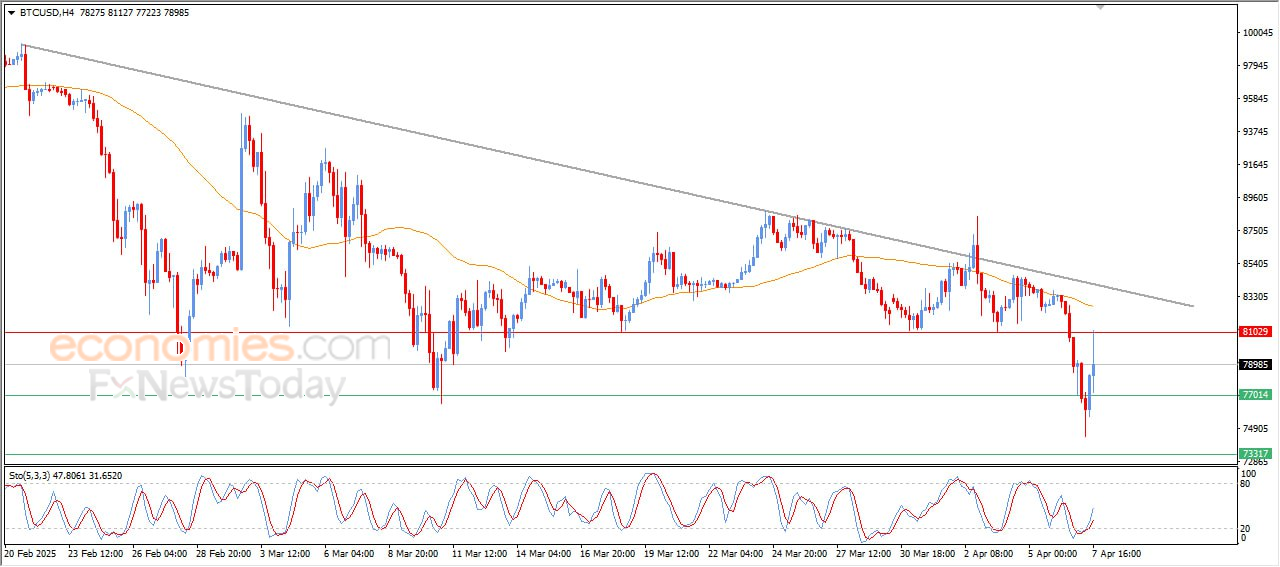Click the 85405 price axis label
The width and height of the screenshot is (1280, 567).
1256,264
